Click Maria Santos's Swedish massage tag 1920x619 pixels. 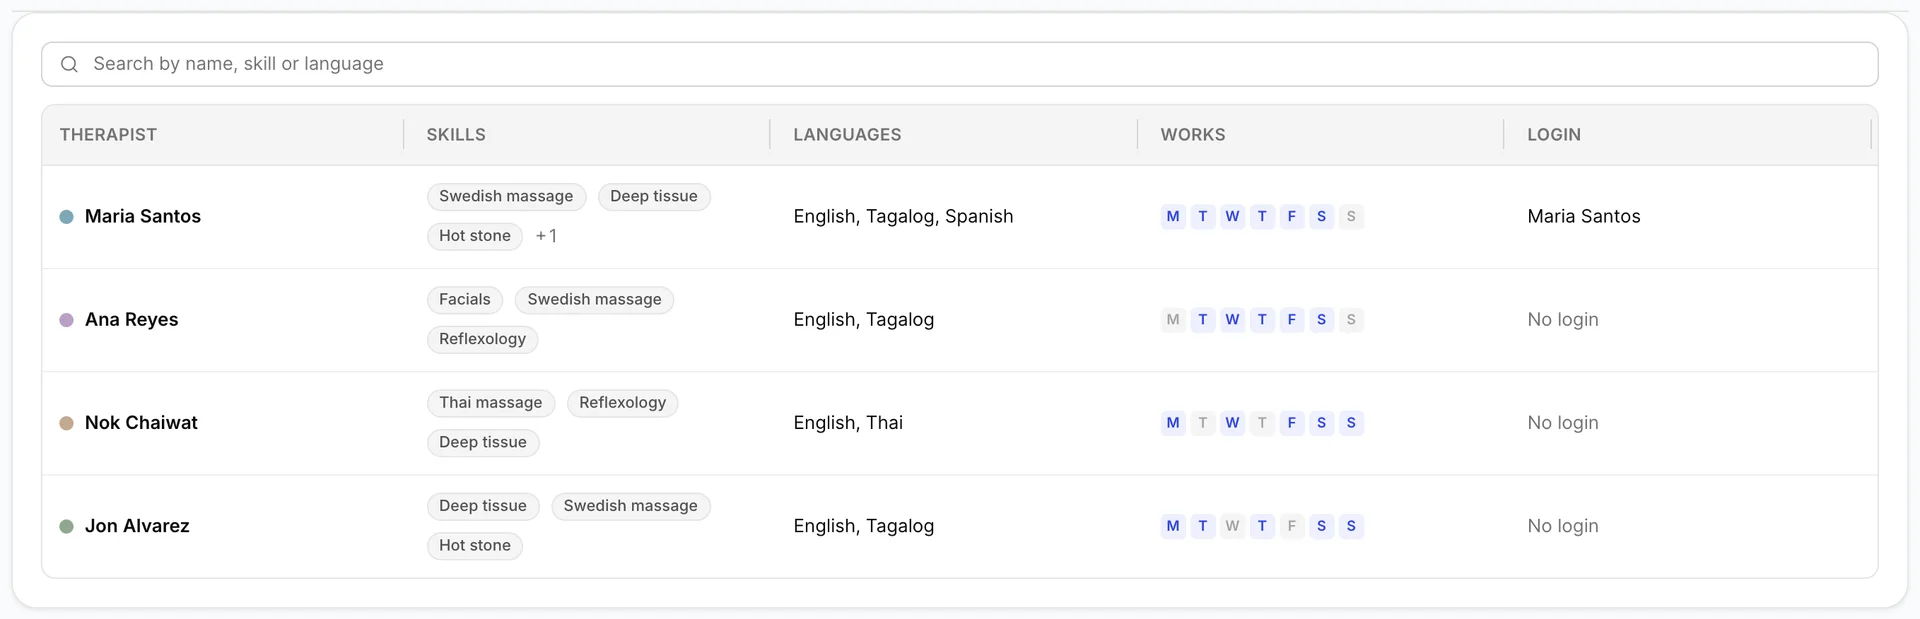(x=506, y=197)
